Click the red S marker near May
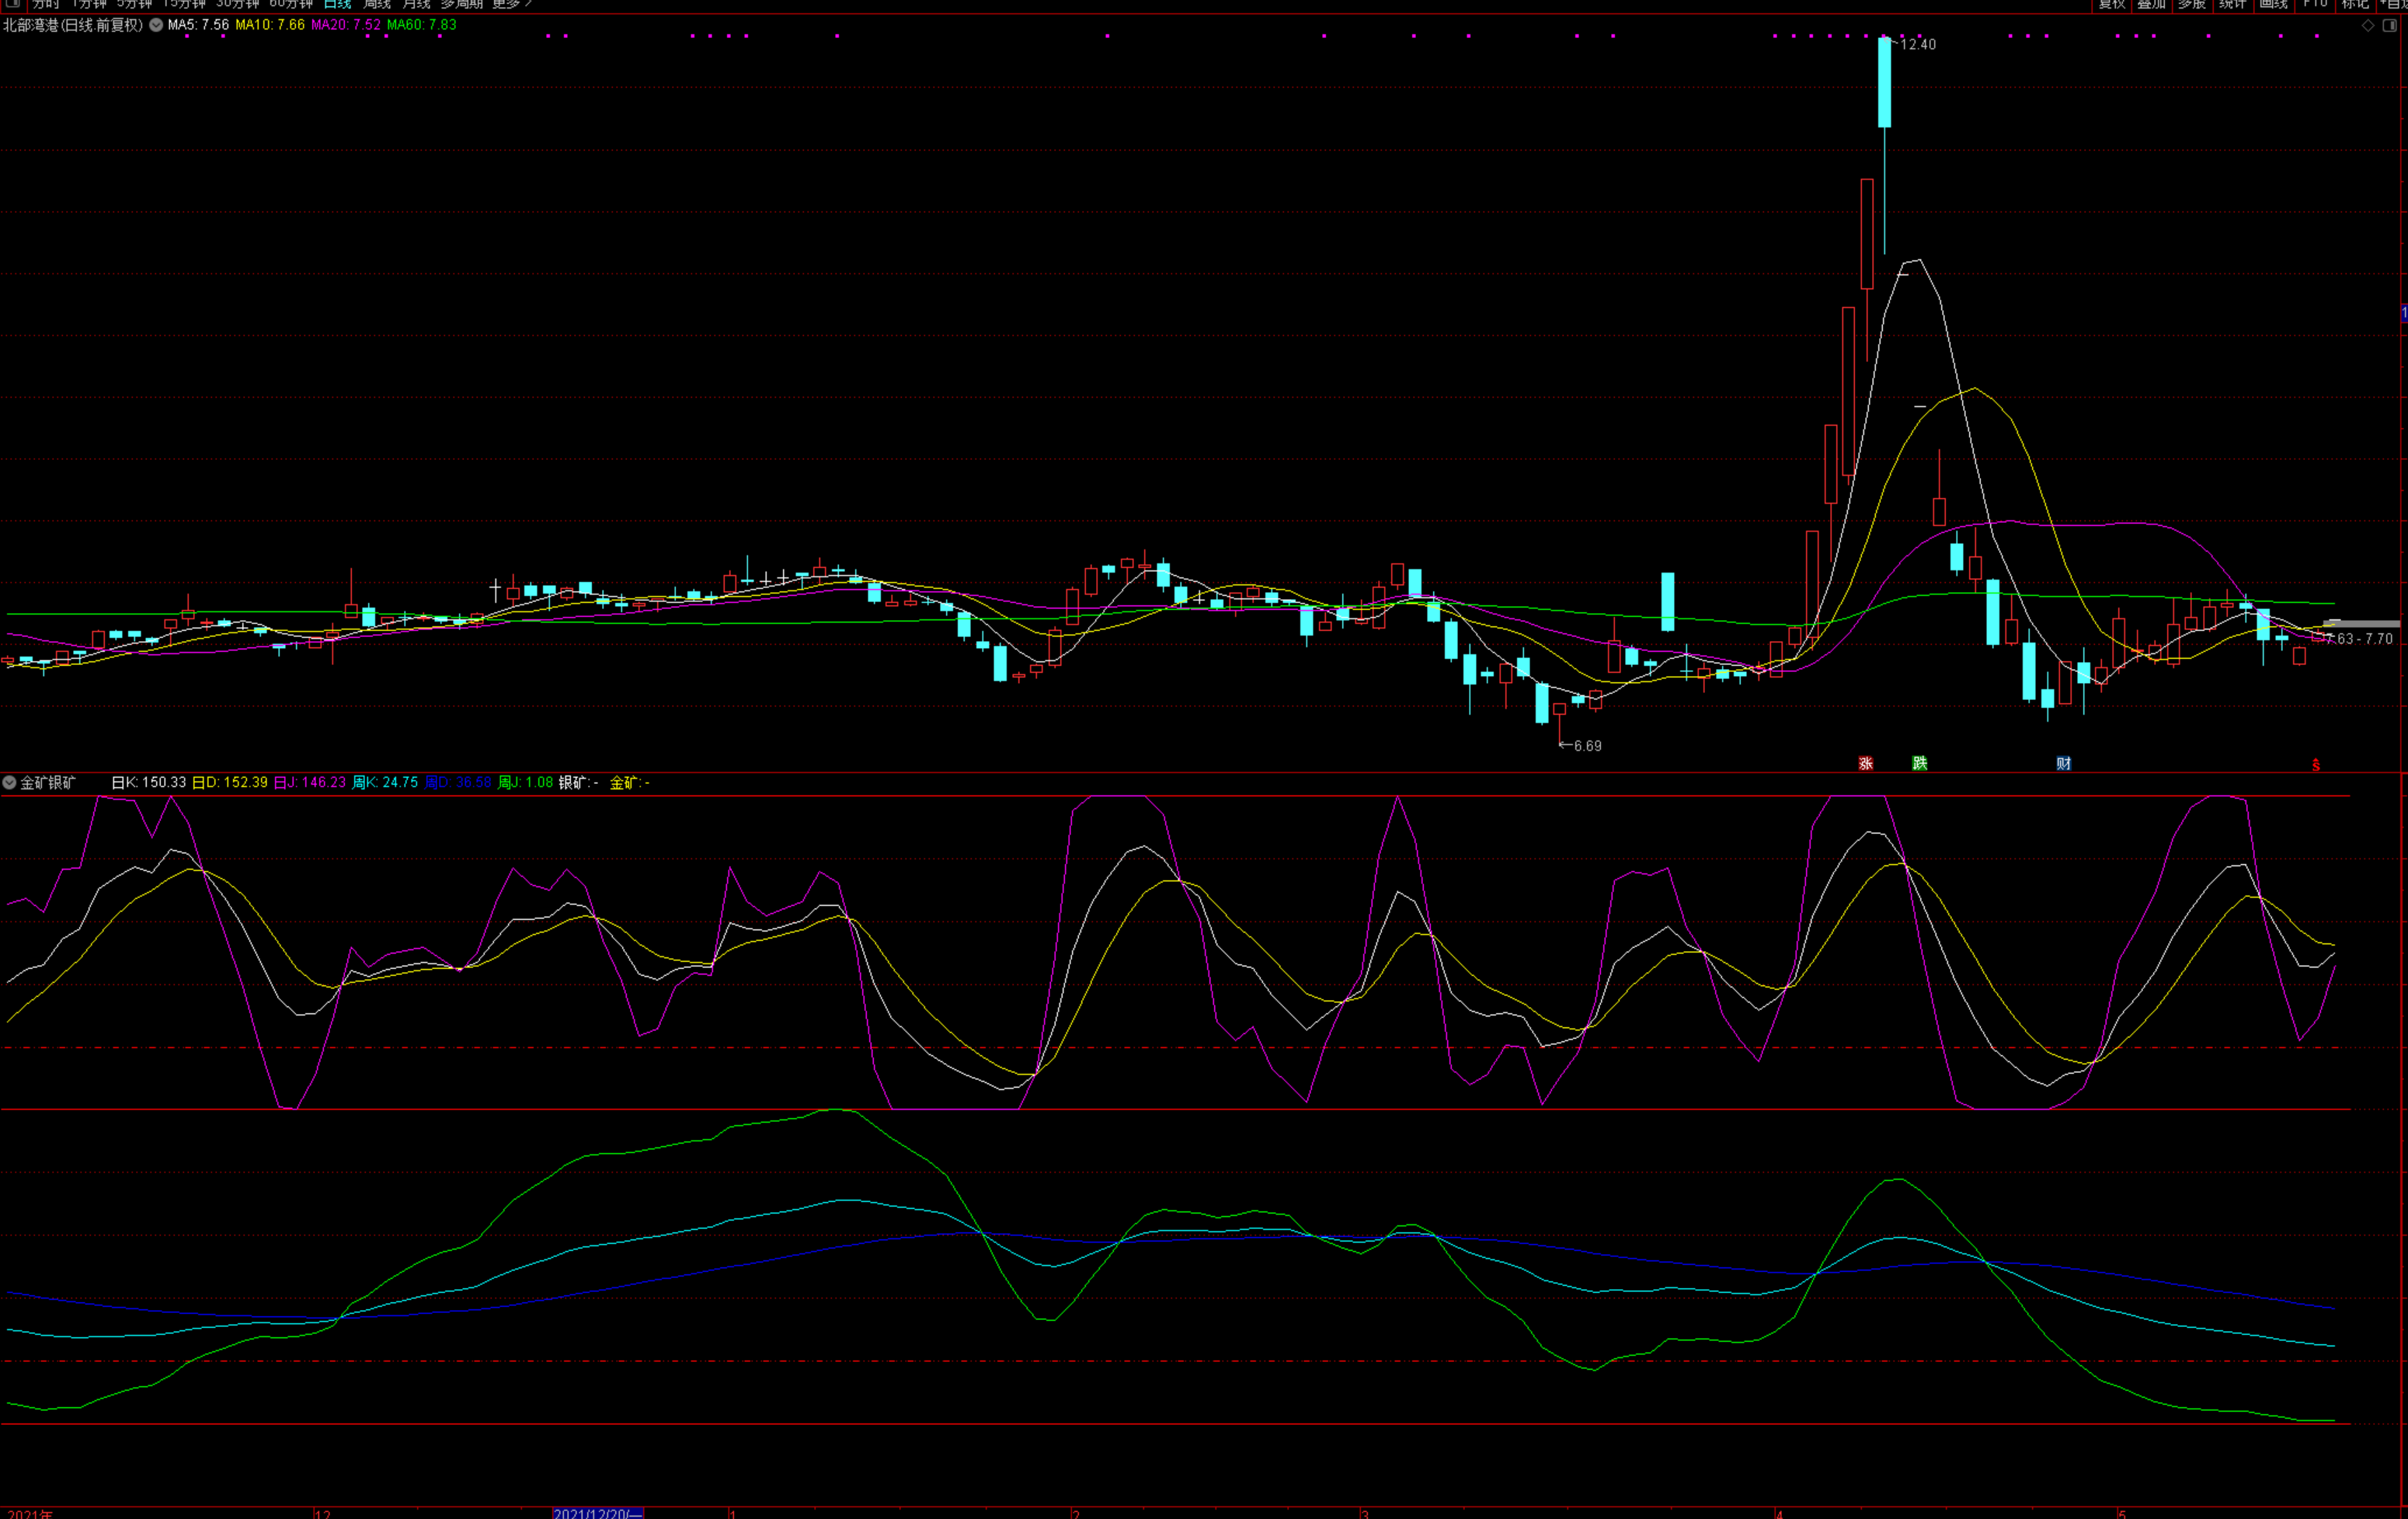Image resolution: width=2408 pixels, height=1519 pixels. coord(2316,765)
